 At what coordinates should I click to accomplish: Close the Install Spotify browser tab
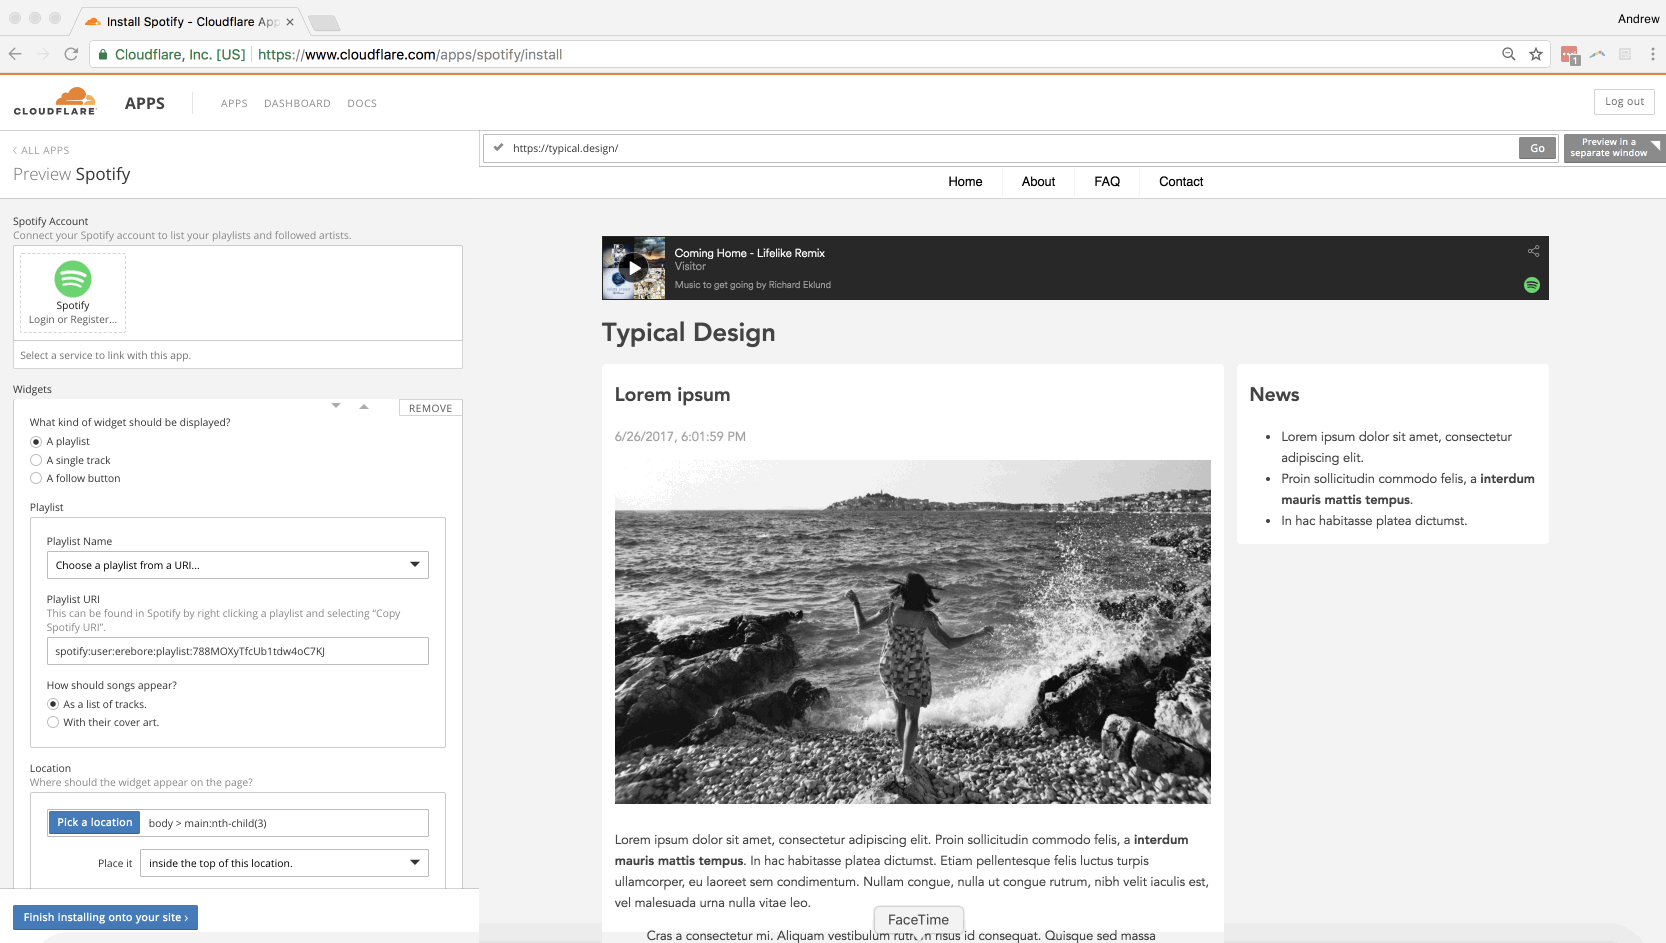(x=290, y=22)
